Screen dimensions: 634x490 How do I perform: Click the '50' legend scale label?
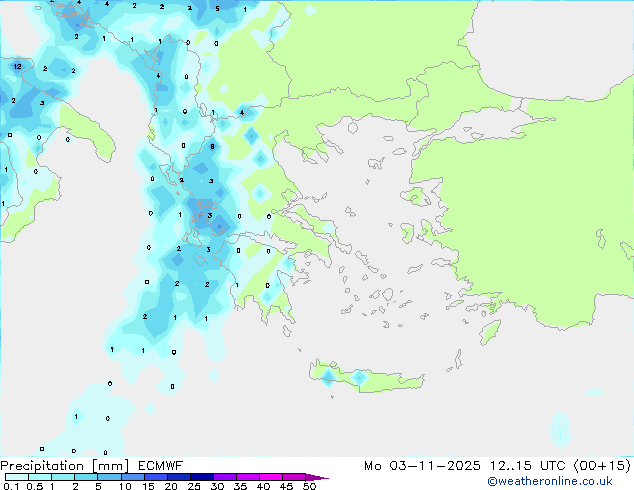[x=309, y=486]
